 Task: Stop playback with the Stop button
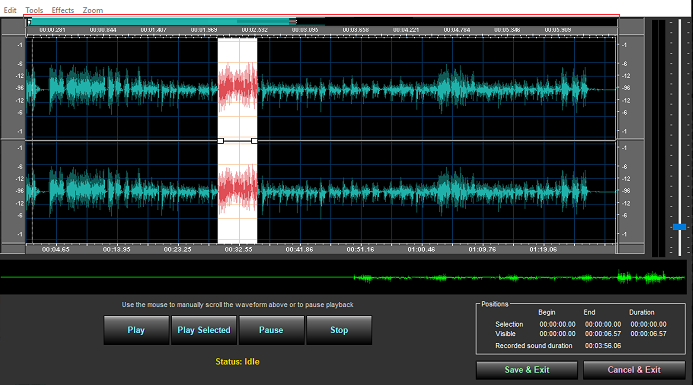(339, 330)
